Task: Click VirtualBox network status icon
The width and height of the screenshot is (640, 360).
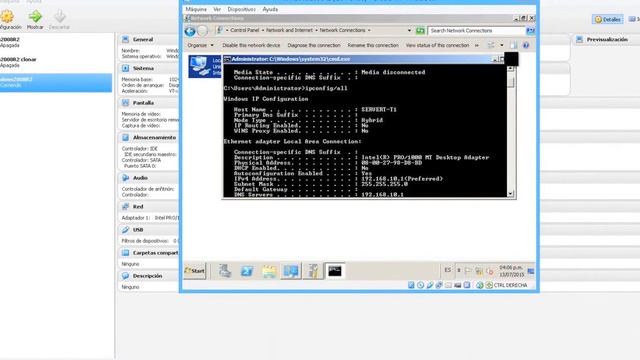Action: tap(439, 285)
